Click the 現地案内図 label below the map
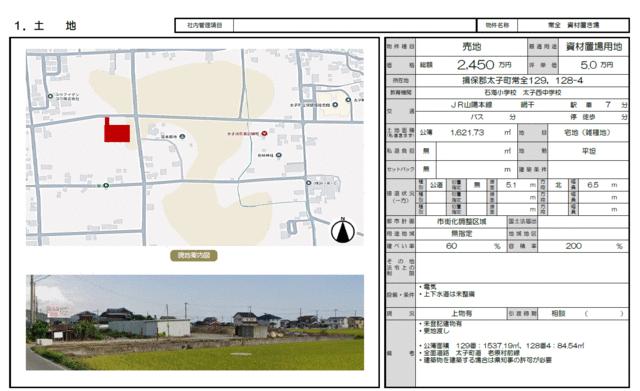Screen dimensions: 640x391 (x=193, y=256)
